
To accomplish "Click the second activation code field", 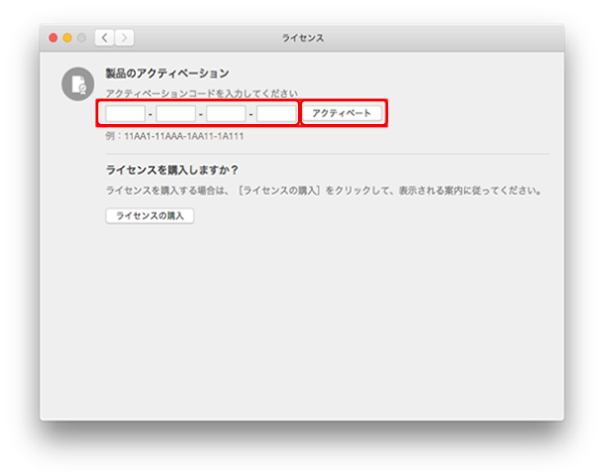I will tap(176, 114).
